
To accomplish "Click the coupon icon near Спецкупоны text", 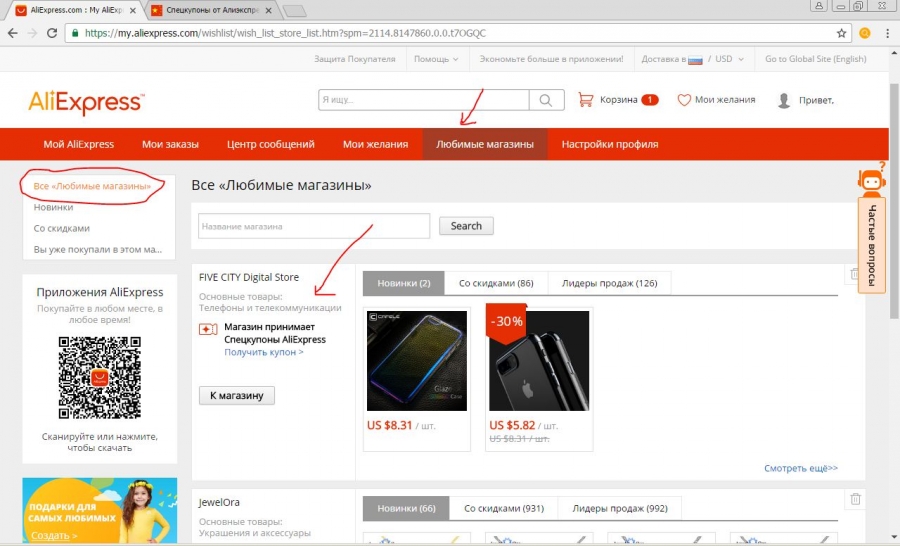I will pyautogui.click(x=208, y=329).
